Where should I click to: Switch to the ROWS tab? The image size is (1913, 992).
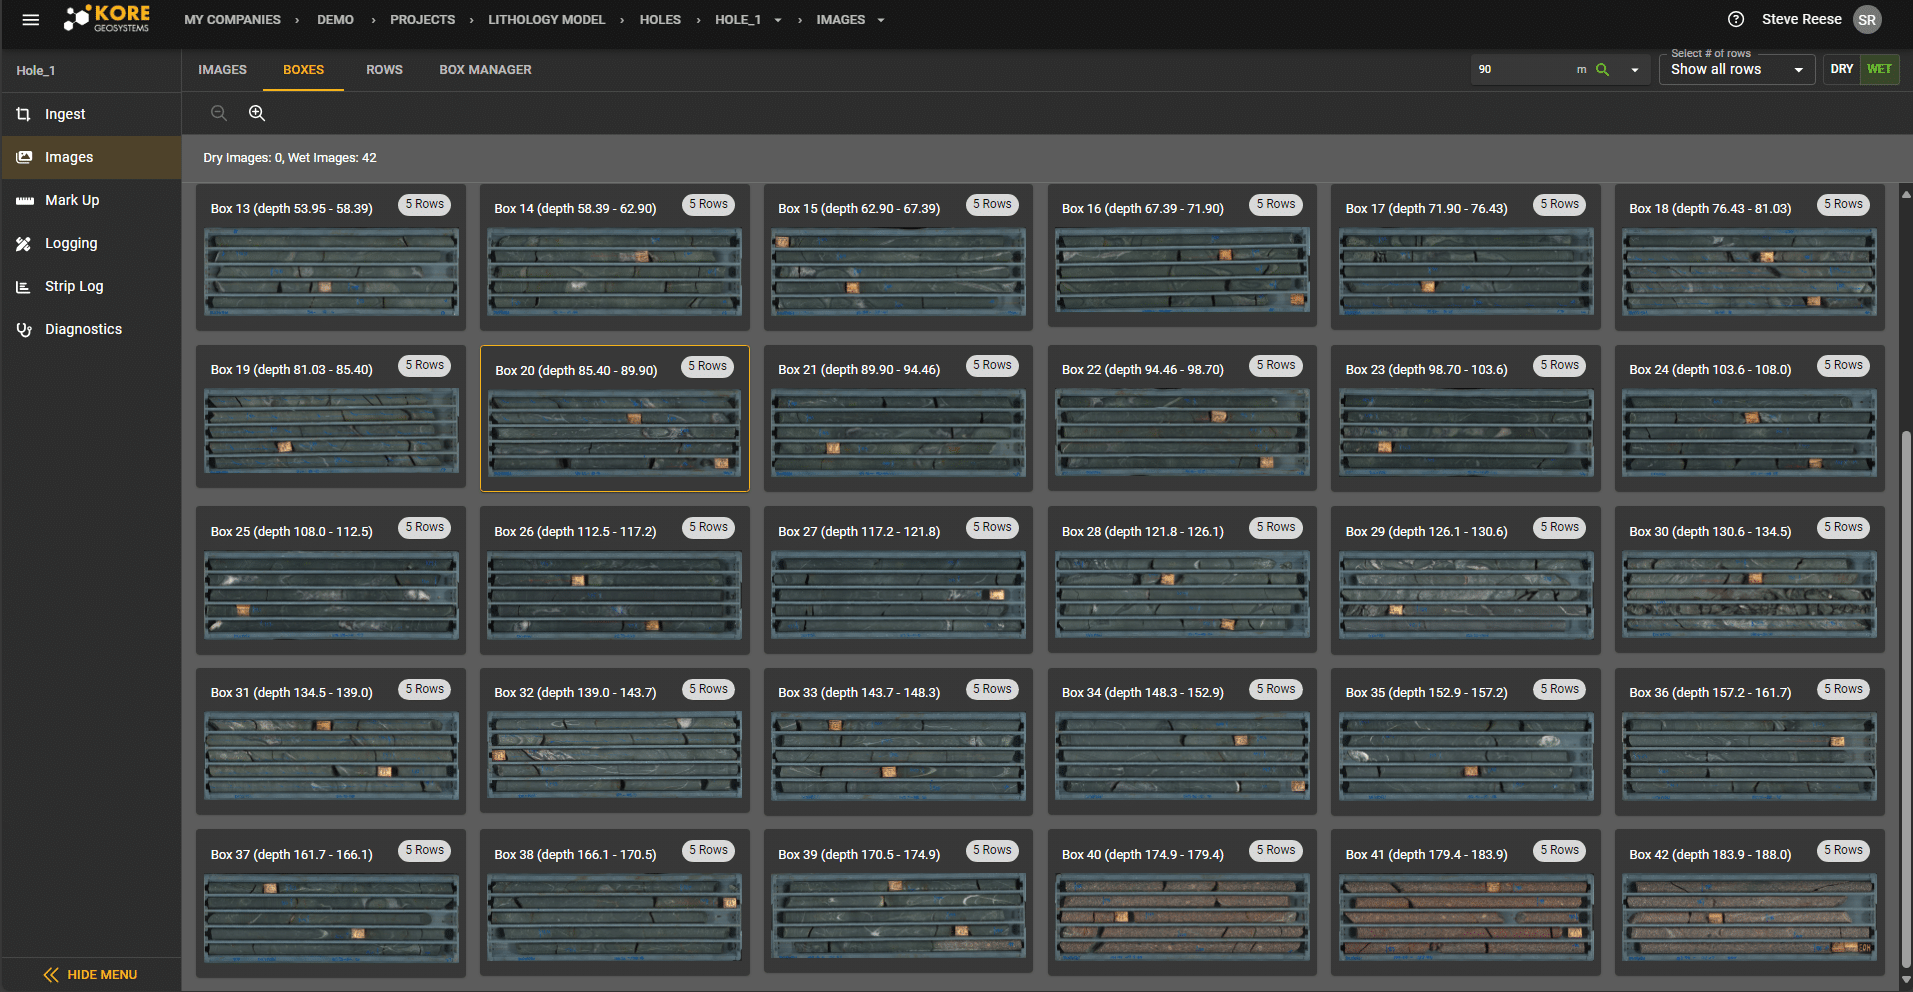click(x=384, y=70)
